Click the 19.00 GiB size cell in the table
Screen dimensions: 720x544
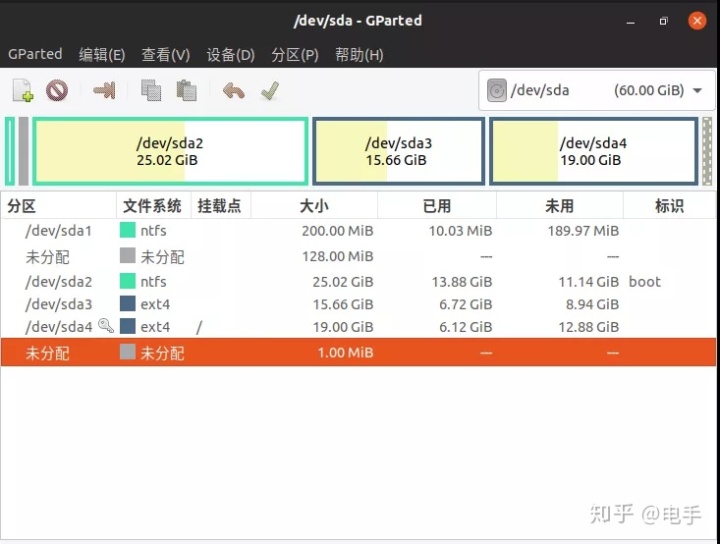point(343,327)
